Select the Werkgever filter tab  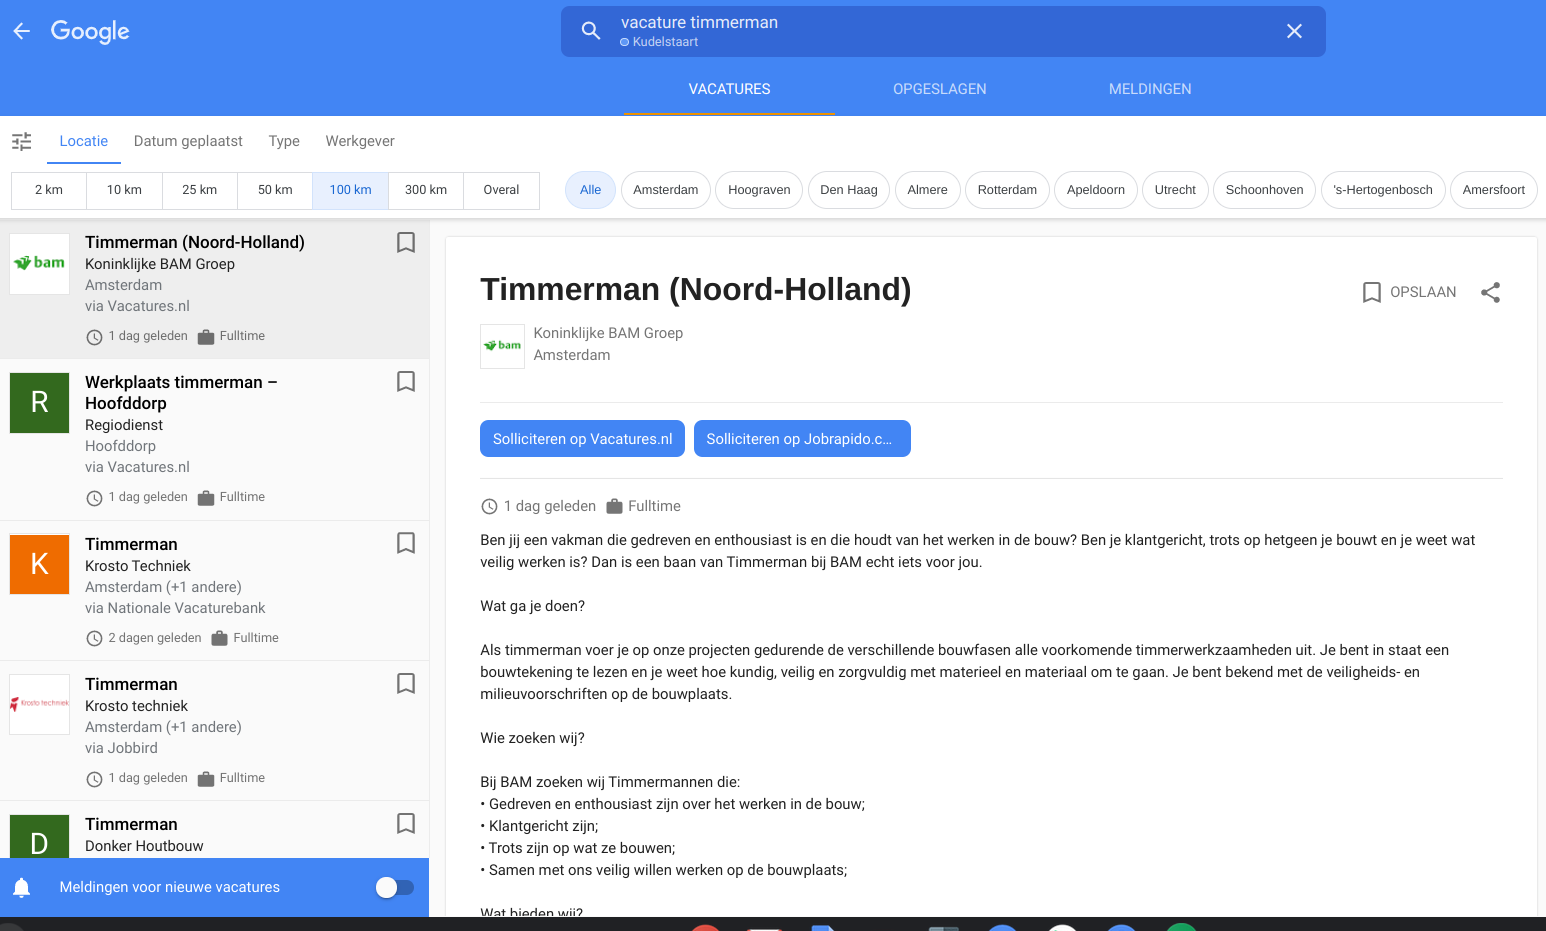pyautogui.click(x=360, y=141)
